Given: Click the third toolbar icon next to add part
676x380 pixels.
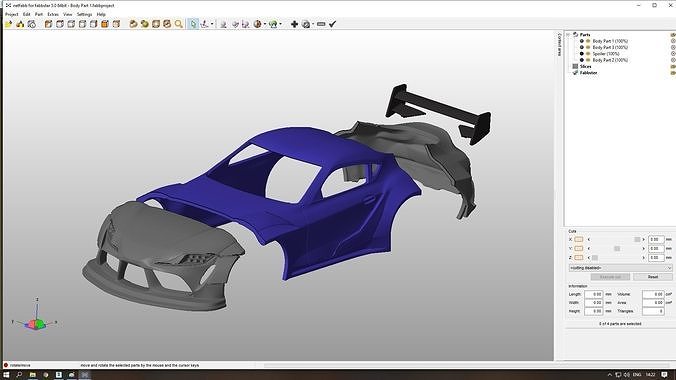Looking at the screenshot, I should (31, 24).
